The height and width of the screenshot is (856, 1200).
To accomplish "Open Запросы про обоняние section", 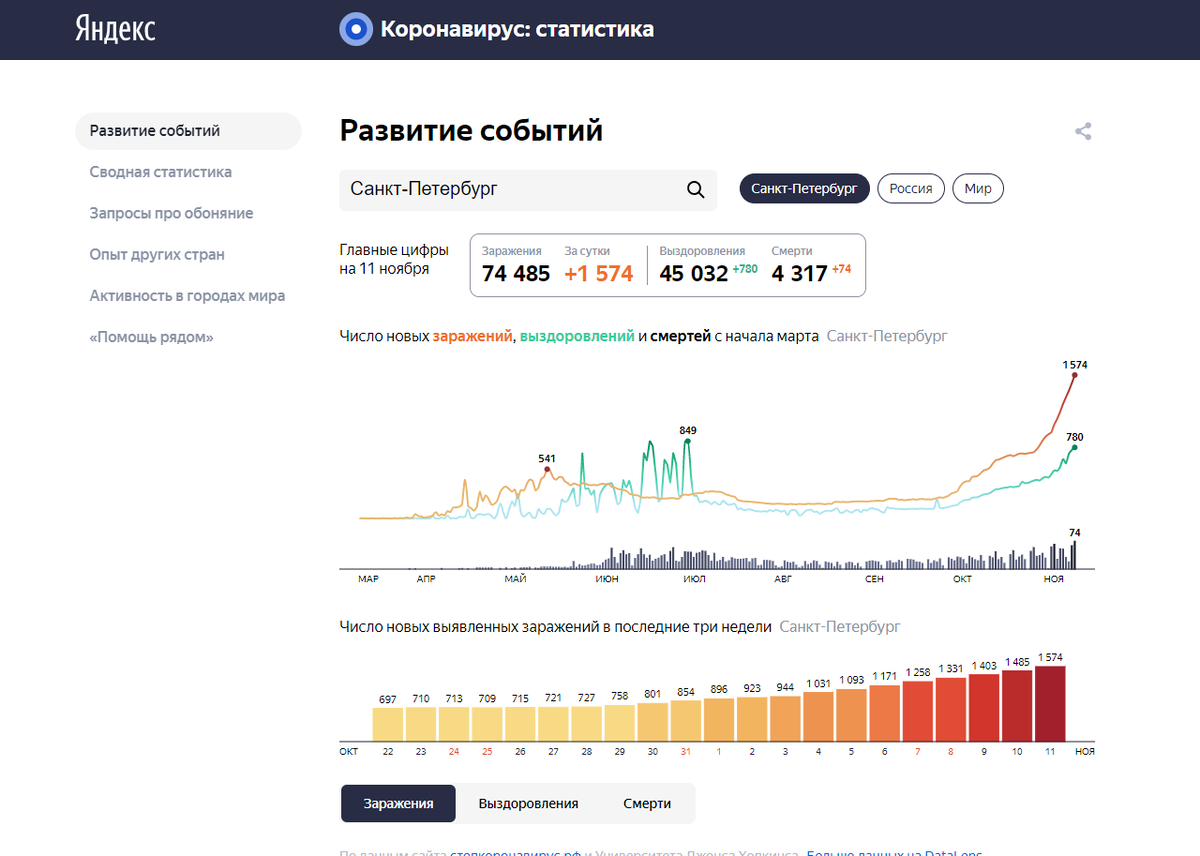I will pos(171,213).
